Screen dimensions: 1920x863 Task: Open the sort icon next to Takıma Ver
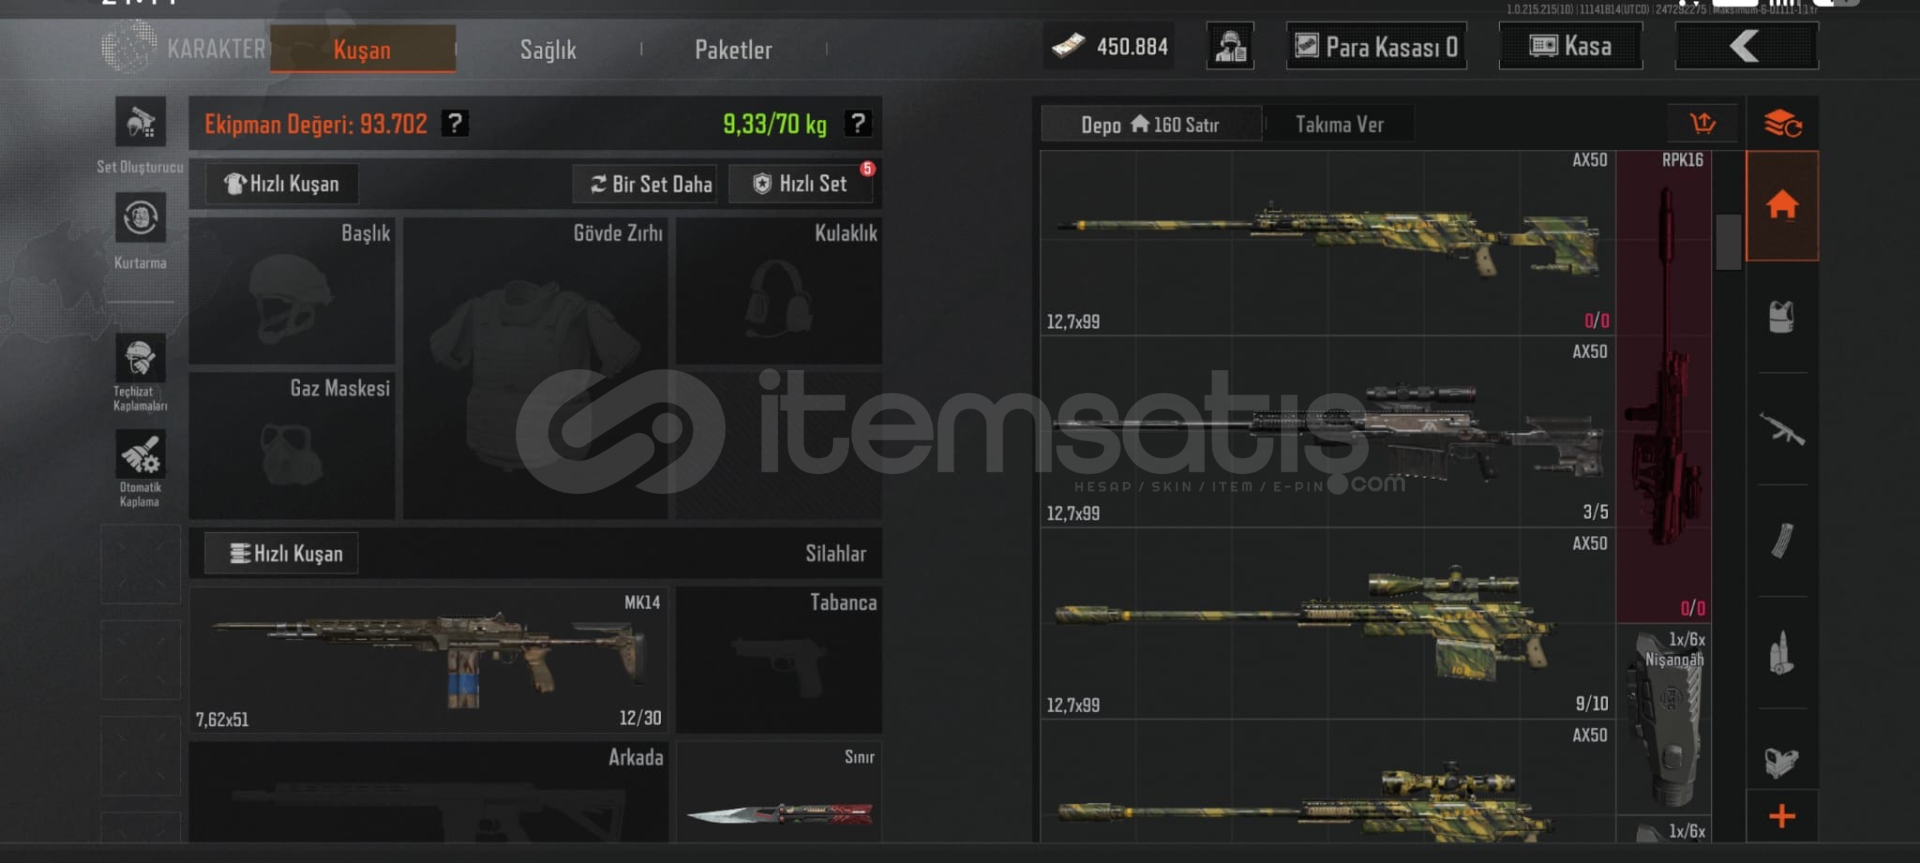pyautogui.click(x=1702, y=124)
